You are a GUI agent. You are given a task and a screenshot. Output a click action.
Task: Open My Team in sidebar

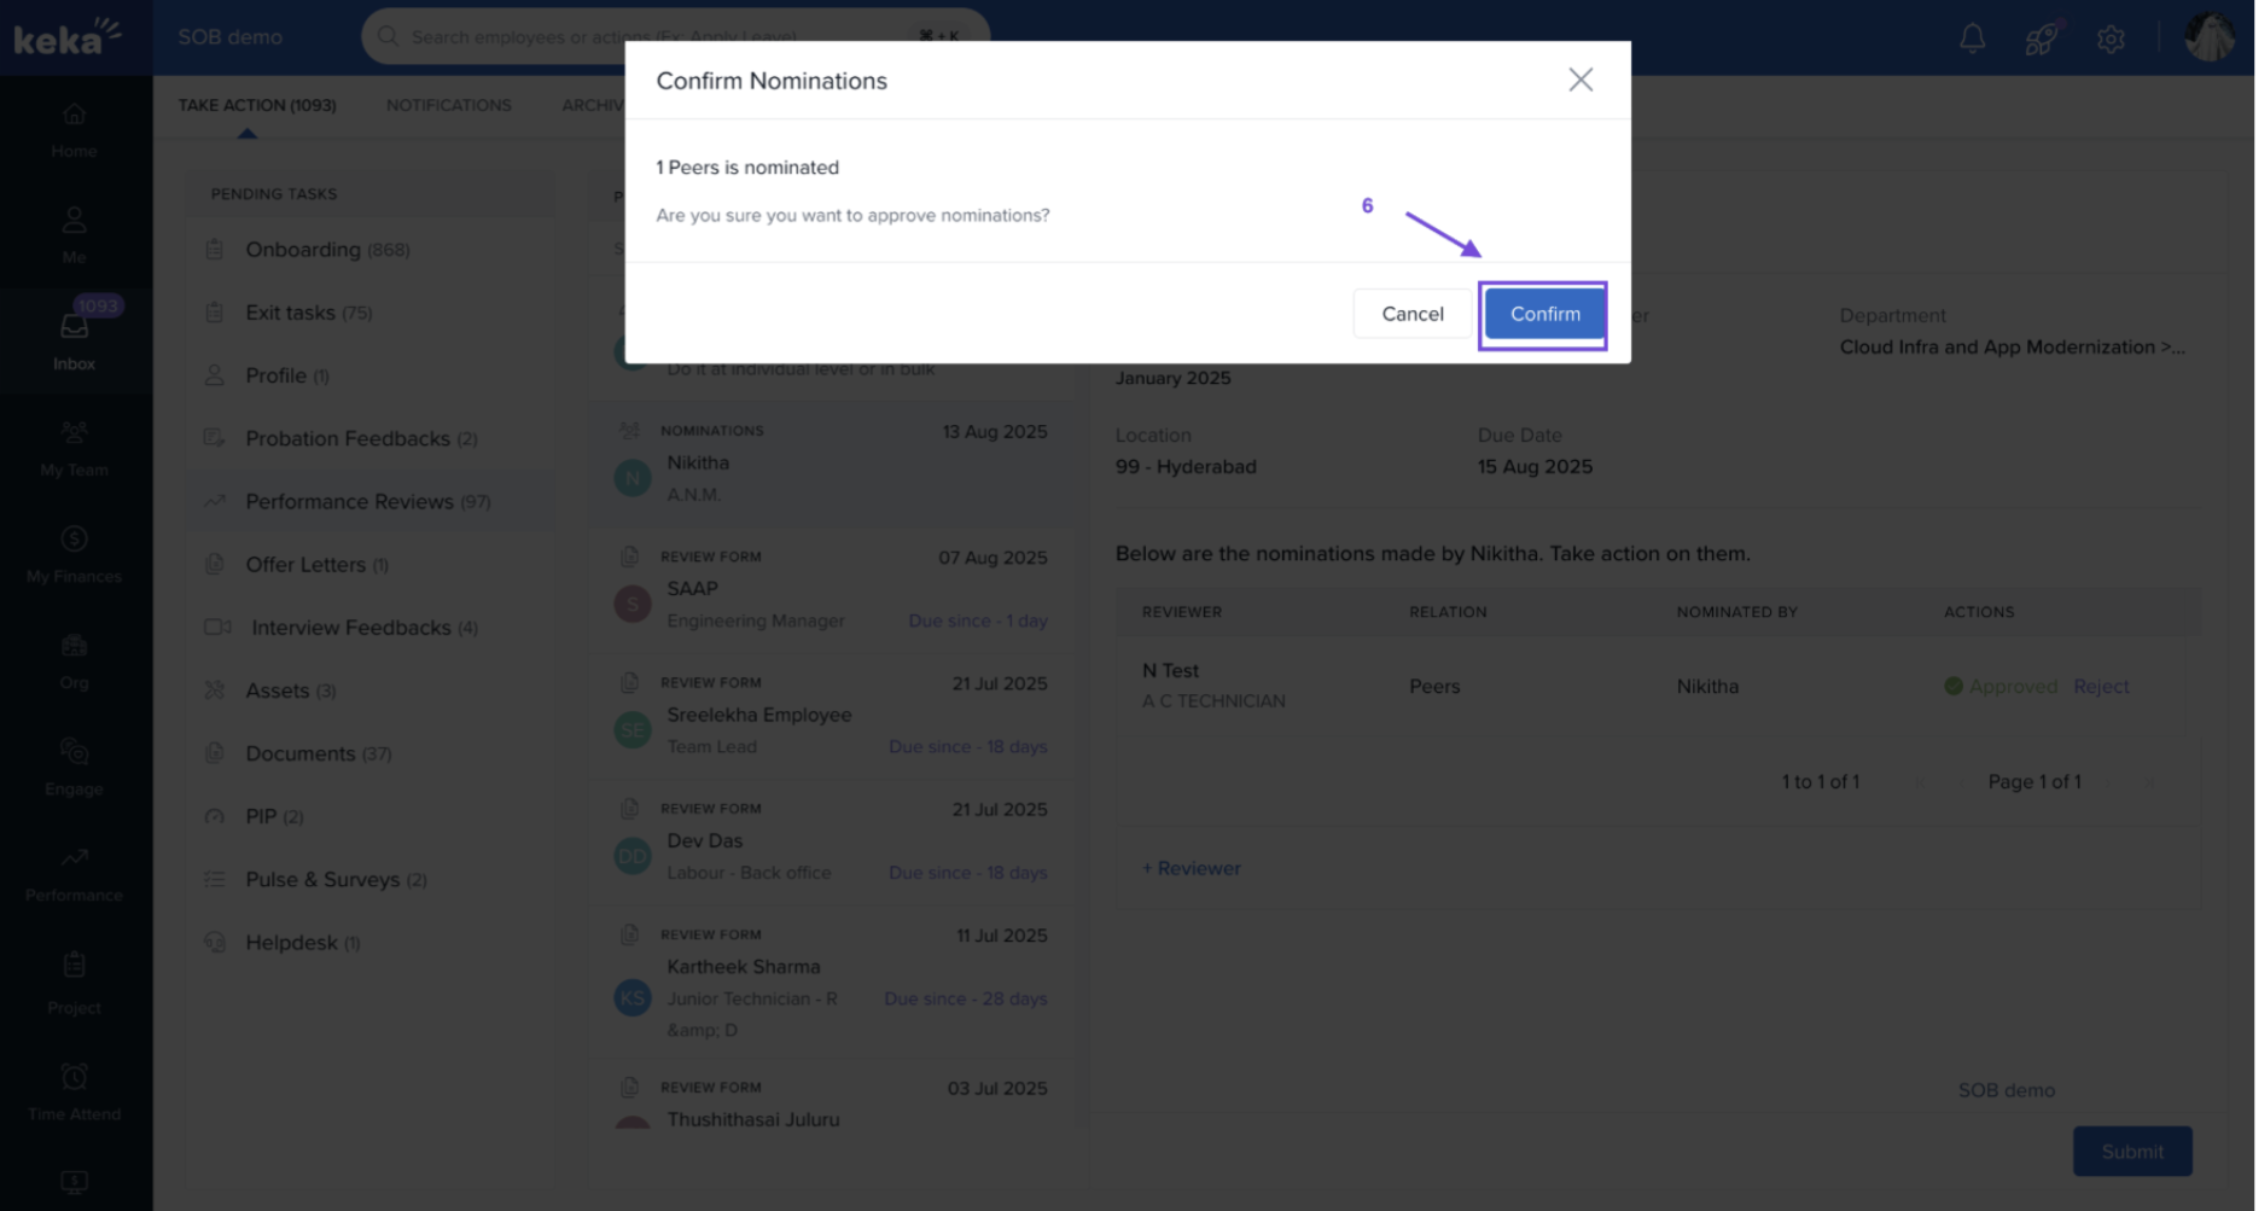74,448
